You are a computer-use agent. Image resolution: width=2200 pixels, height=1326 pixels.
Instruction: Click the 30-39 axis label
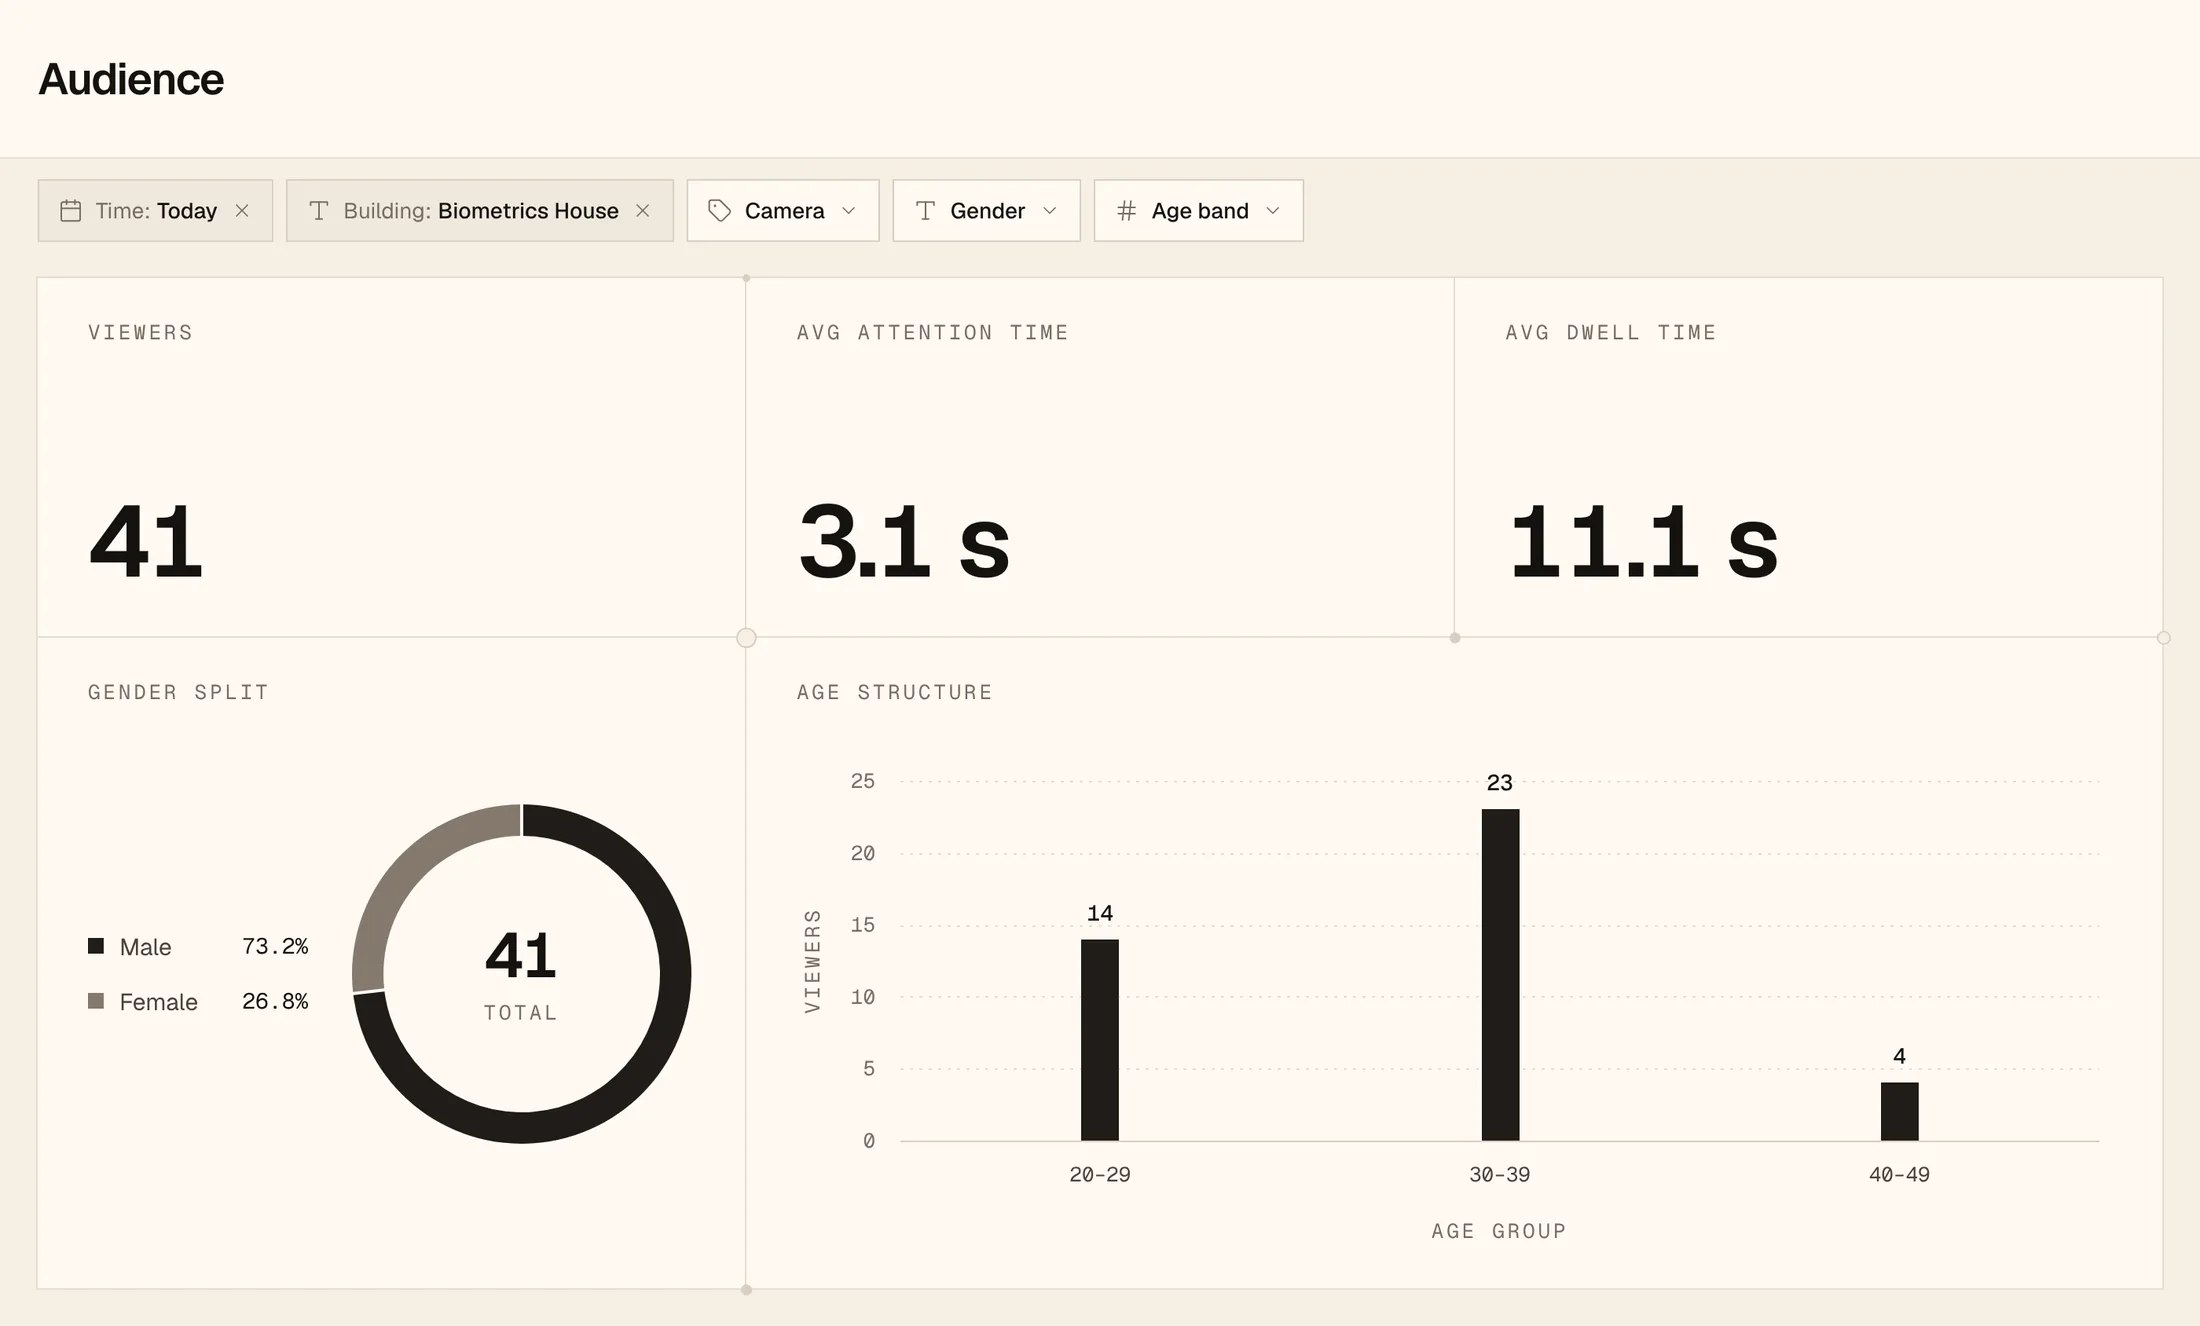coord(1500,1175)
